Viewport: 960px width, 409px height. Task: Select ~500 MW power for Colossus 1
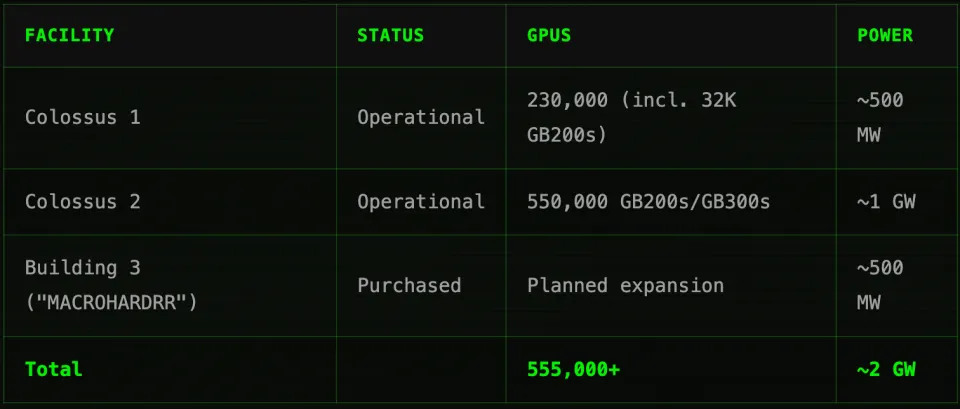pyautogui.click(x=880, y=117)
